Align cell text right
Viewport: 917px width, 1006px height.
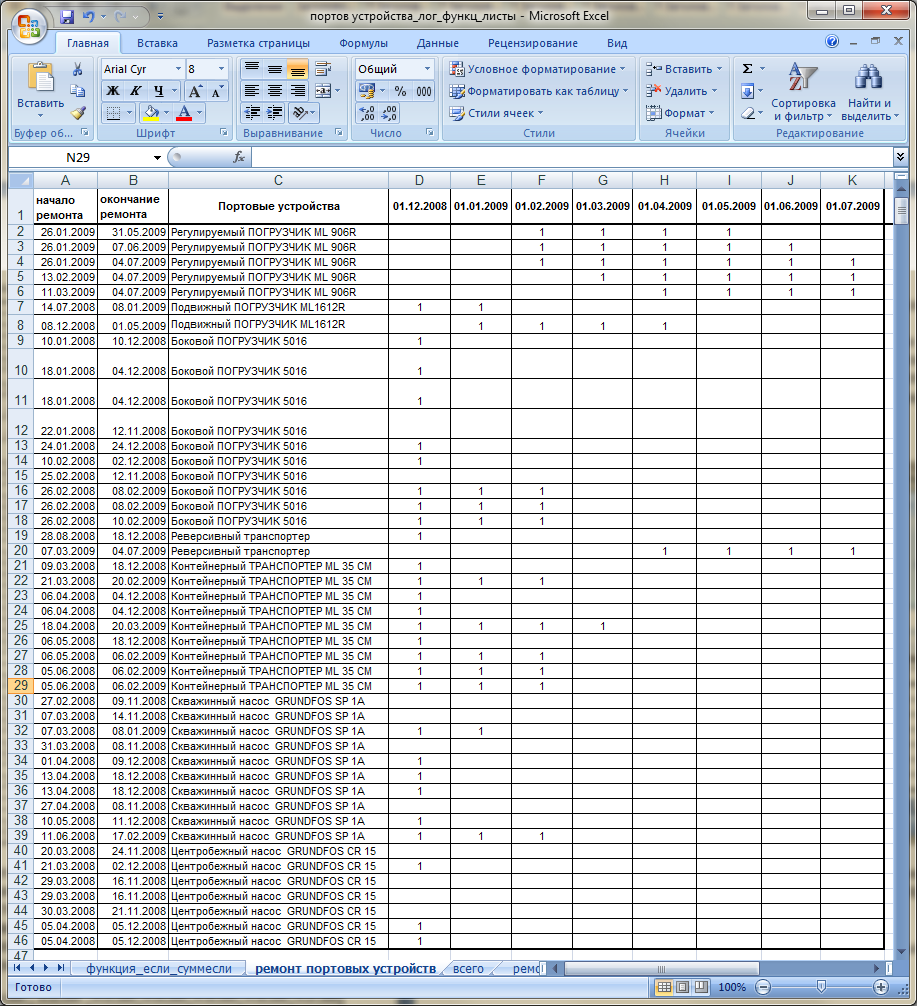click(297, 91)
